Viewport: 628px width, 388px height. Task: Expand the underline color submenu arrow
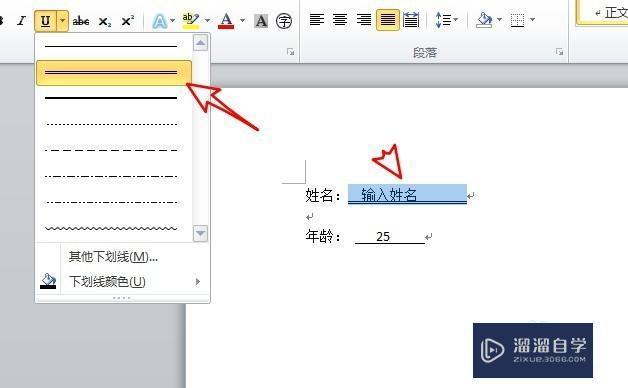point(197,281)
